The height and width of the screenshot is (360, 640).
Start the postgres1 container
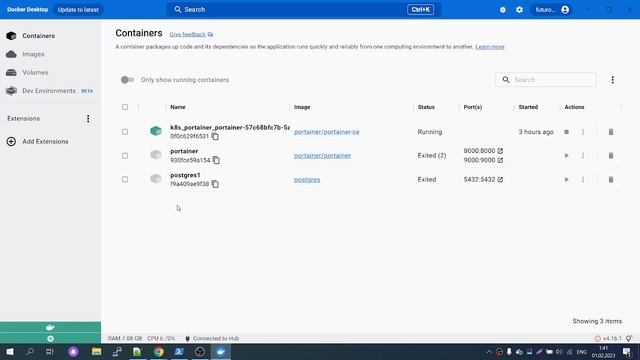pos(567,180)
